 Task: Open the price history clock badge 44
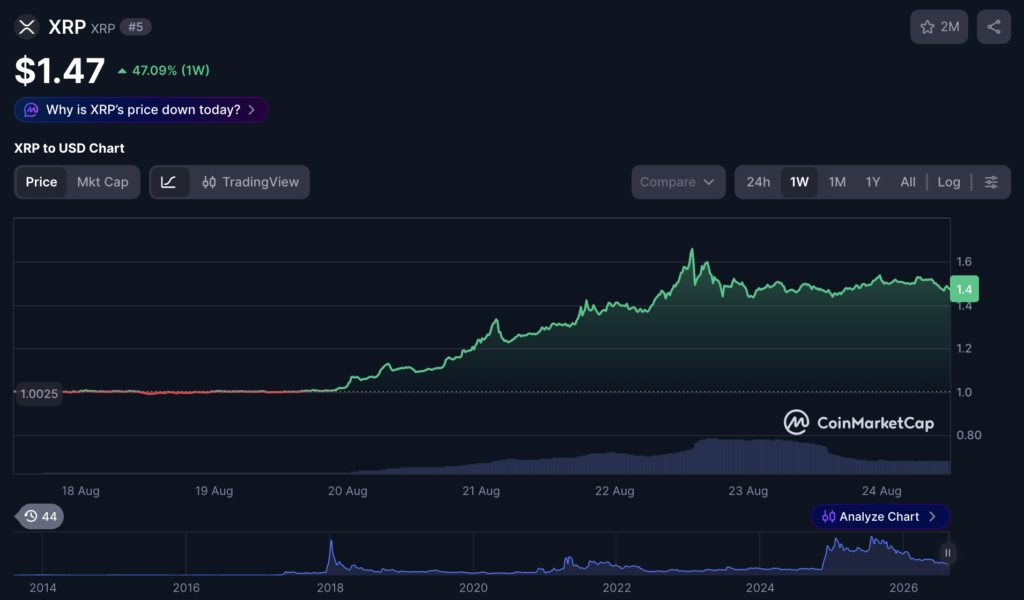tap(40, 516)
